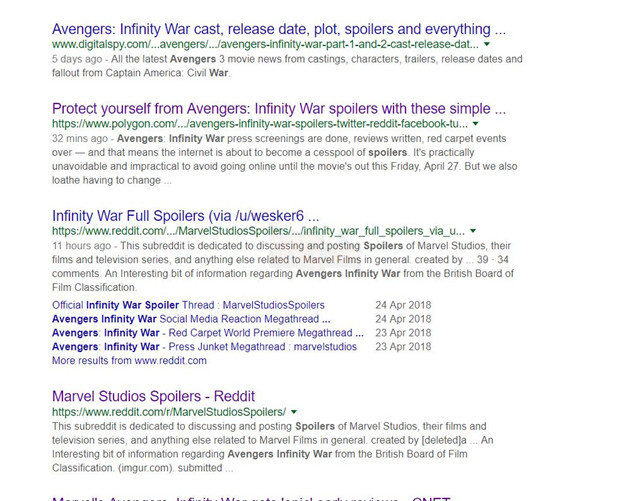Click the '5 days ago' timestamp in Digital Spy snippet
Image resolution: width=630 pixels, height=501 pixels.
(x=77, y=59)
